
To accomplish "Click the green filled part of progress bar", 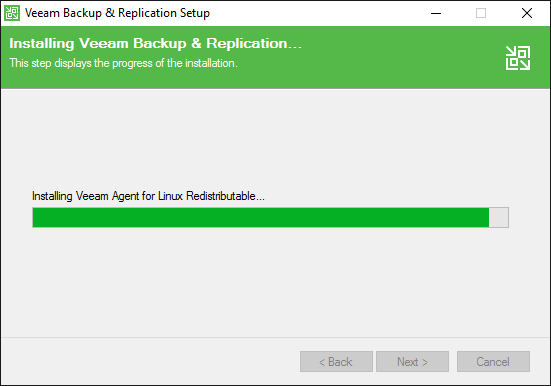I will pos(261,217).
